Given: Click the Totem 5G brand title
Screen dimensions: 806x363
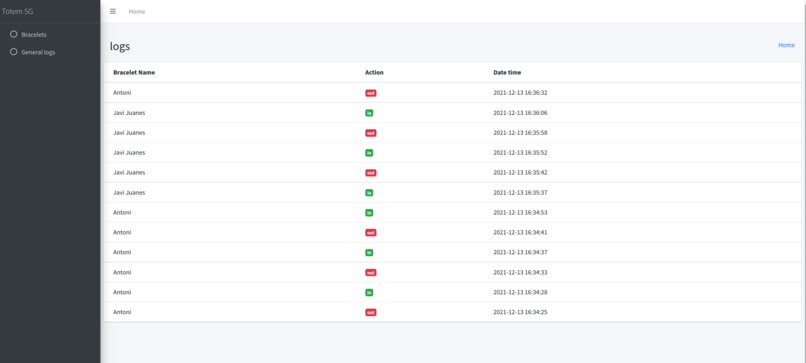Looking at the screenshot, I should click(x=17, y=11).
